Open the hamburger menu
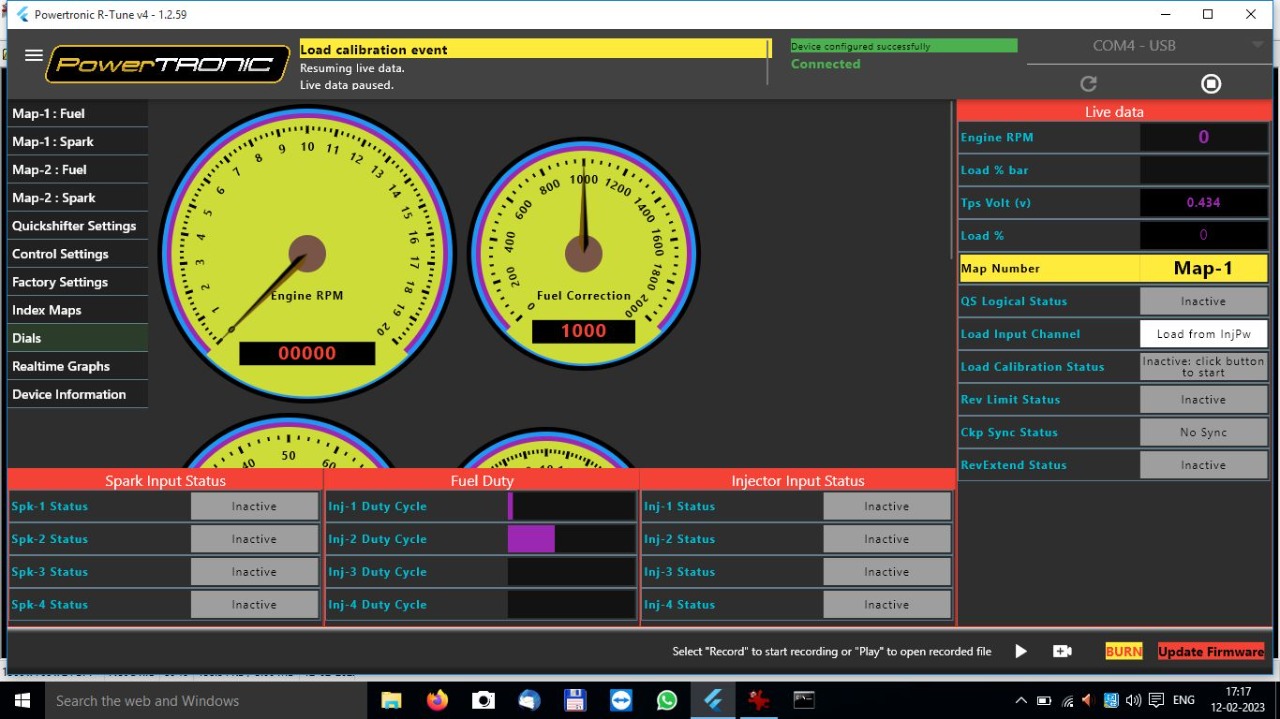The width and height of the screenshot is (1280, 719). [x=33, y=56]
